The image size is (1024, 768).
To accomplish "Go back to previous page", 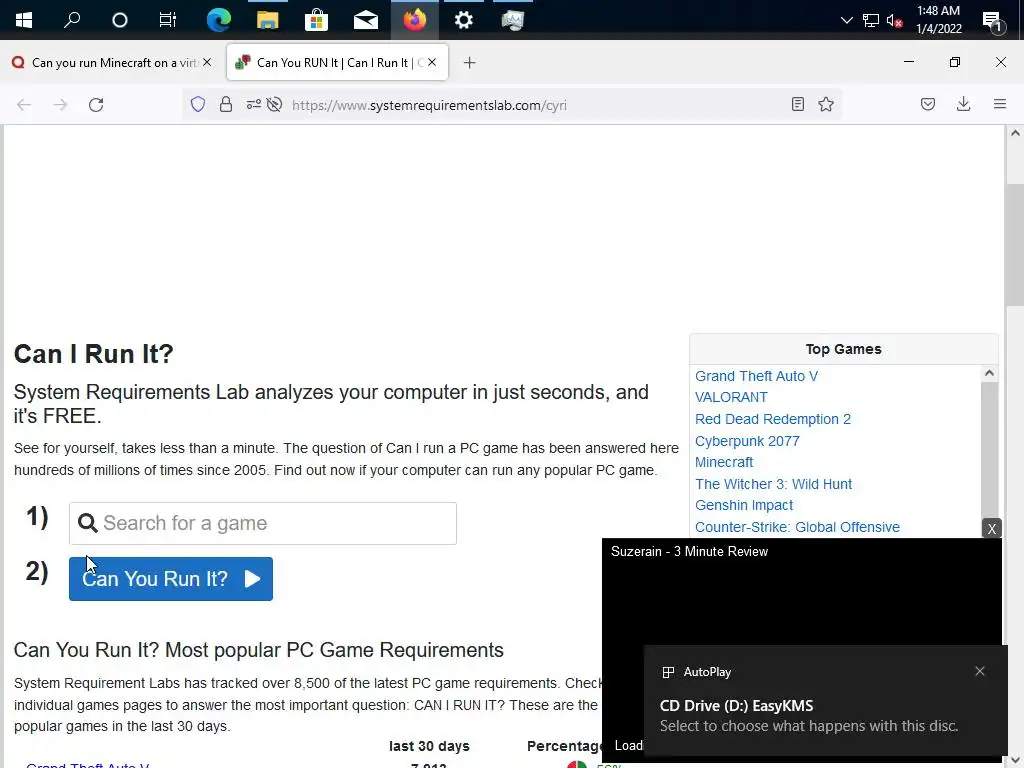I will [24, 104].
